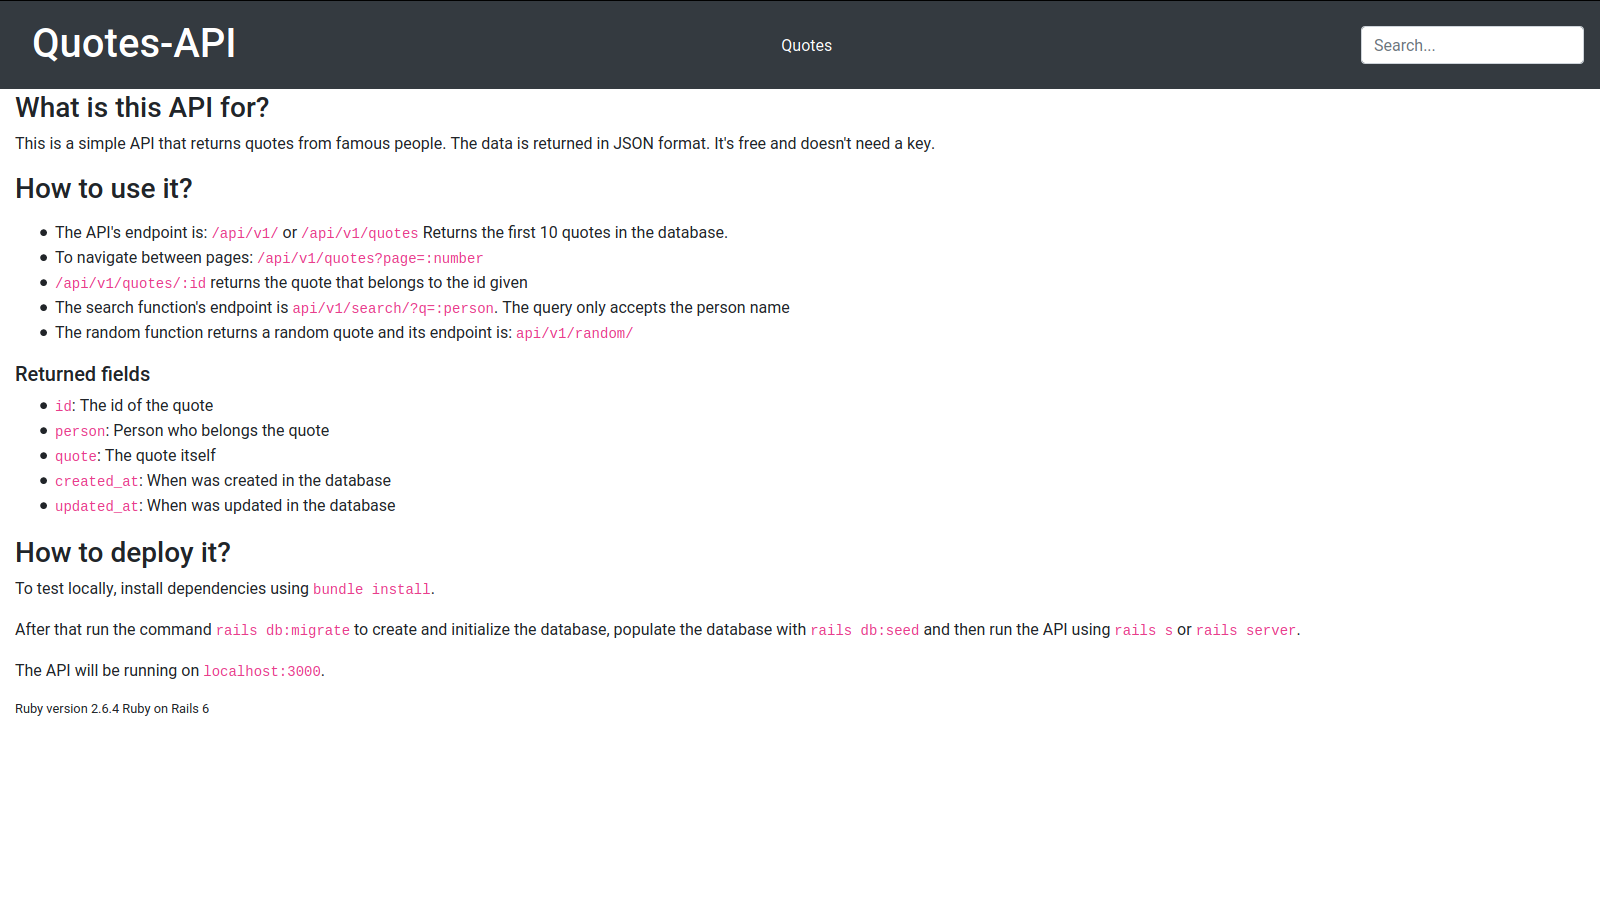Click the 'rails s' command
The image size is (1600, 900).
1144,630
